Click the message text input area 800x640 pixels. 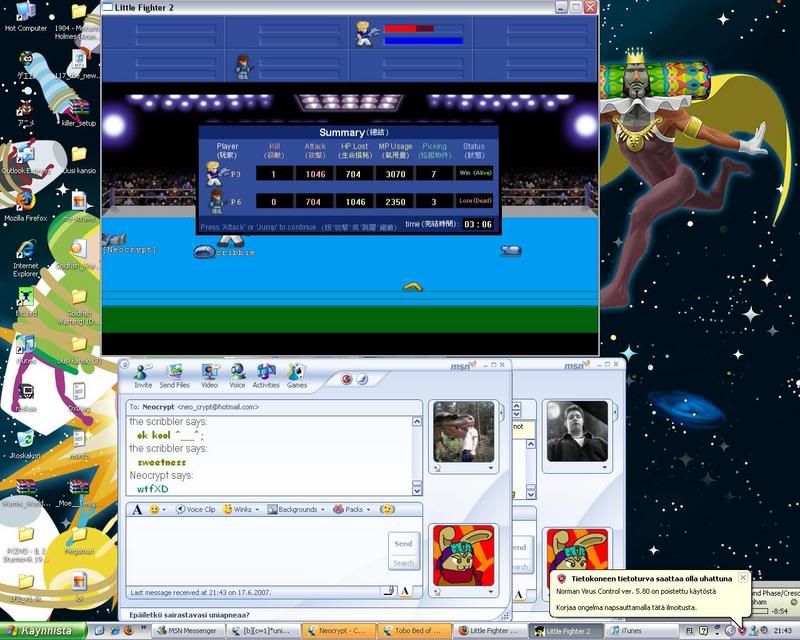click(255, 550)
